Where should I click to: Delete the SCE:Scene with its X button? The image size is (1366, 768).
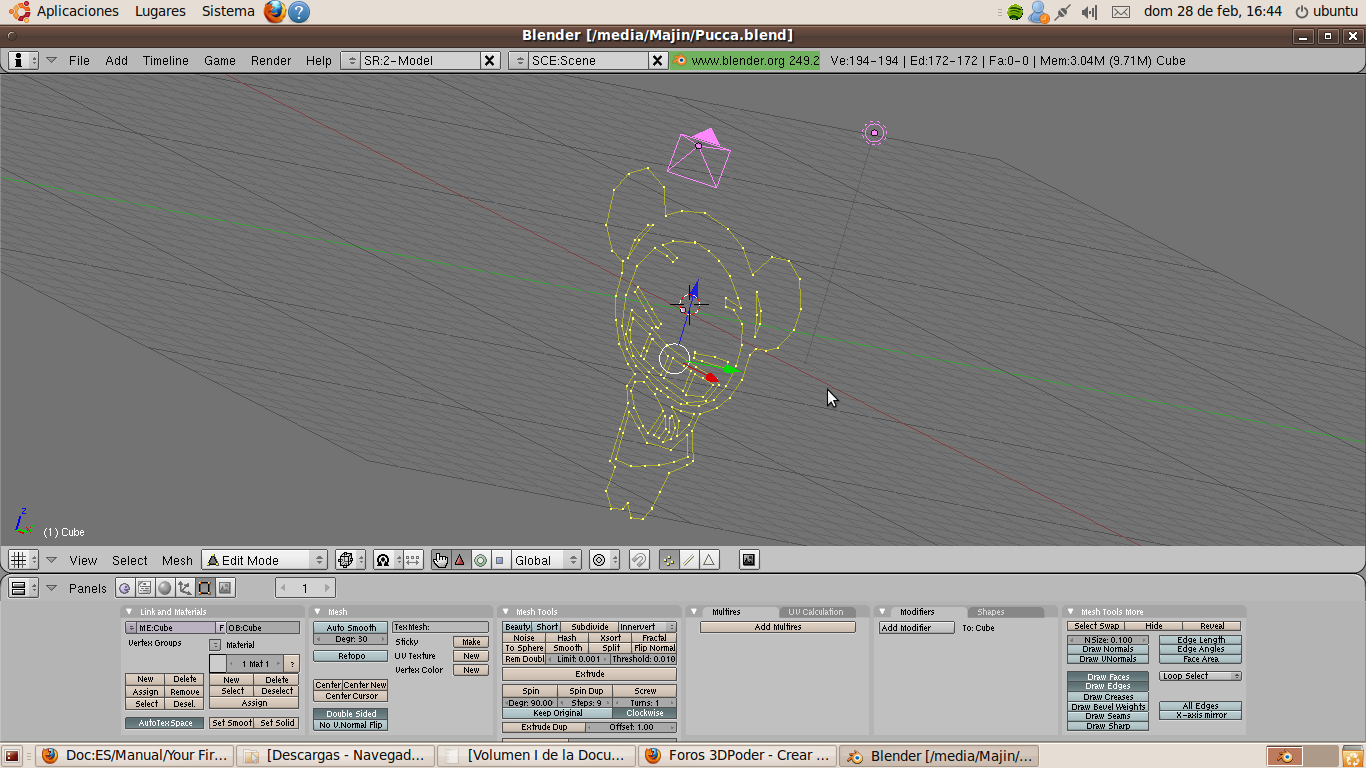658,60
